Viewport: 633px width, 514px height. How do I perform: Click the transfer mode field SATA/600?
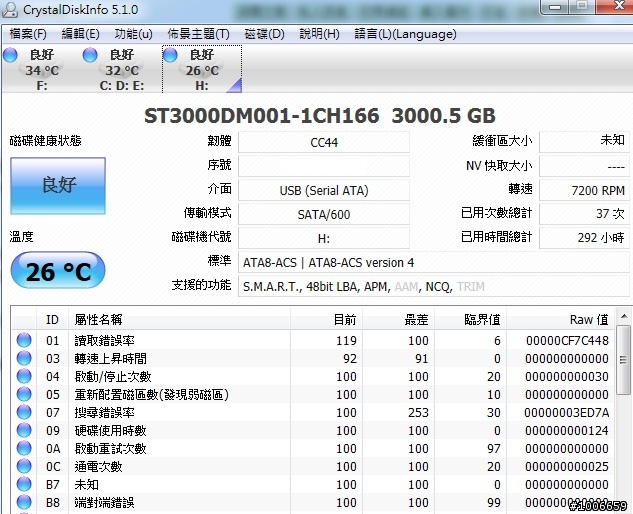[324, 214]
